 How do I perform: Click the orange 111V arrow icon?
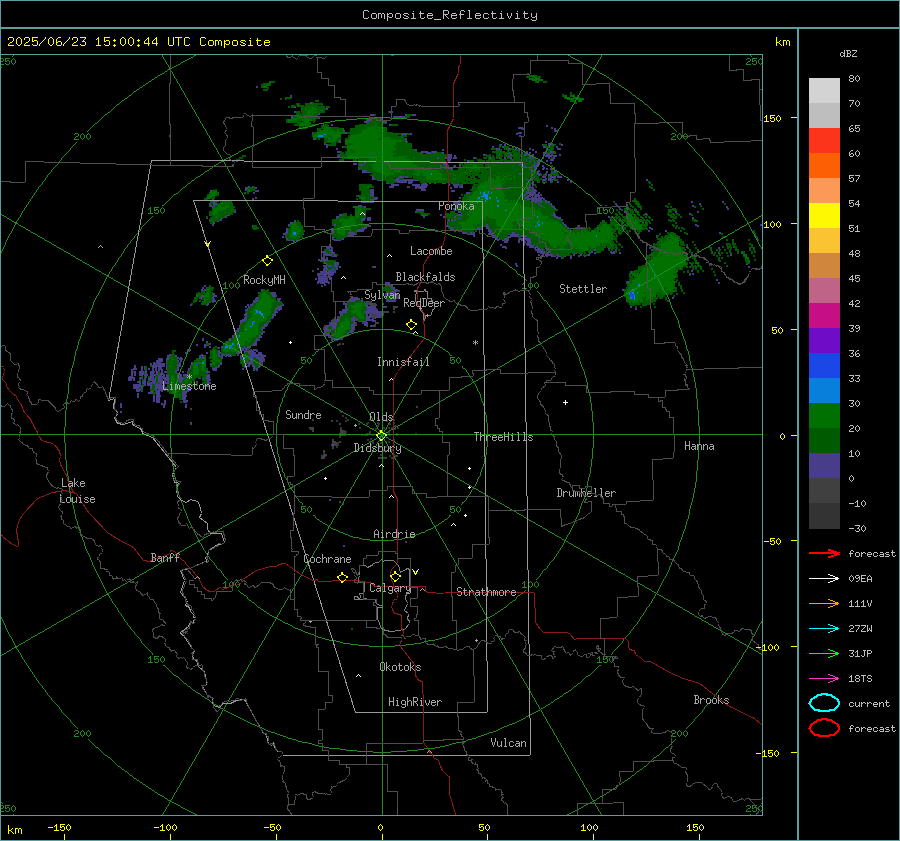[824, 603]
